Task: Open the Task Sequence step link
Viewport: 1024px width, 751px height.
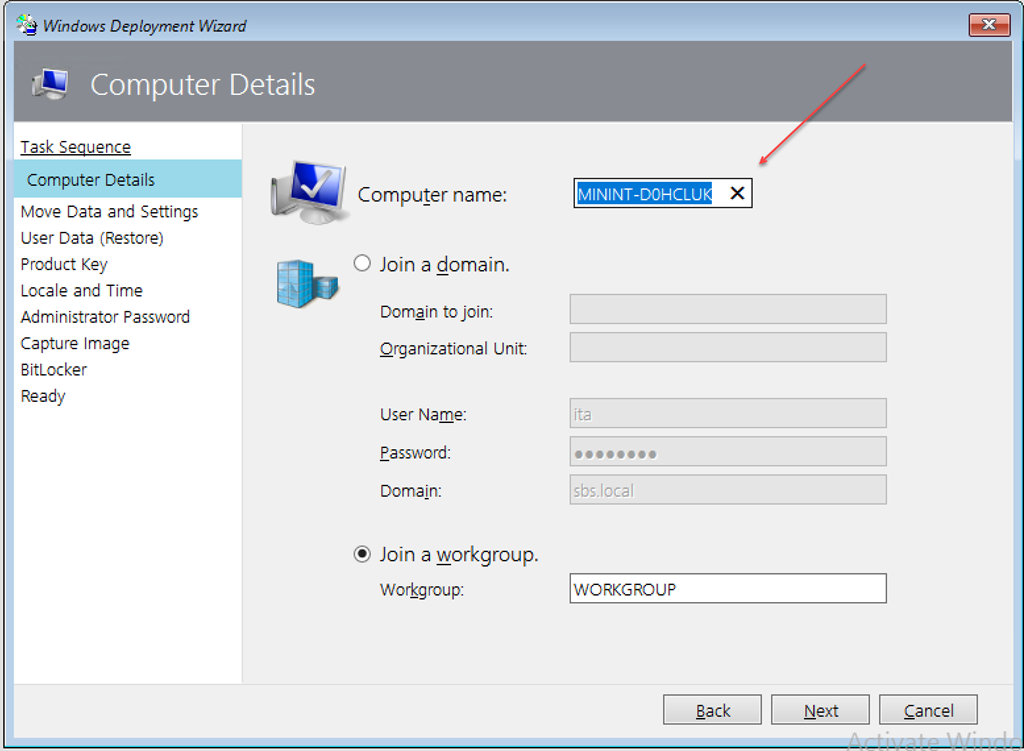Action: (75, 147)
